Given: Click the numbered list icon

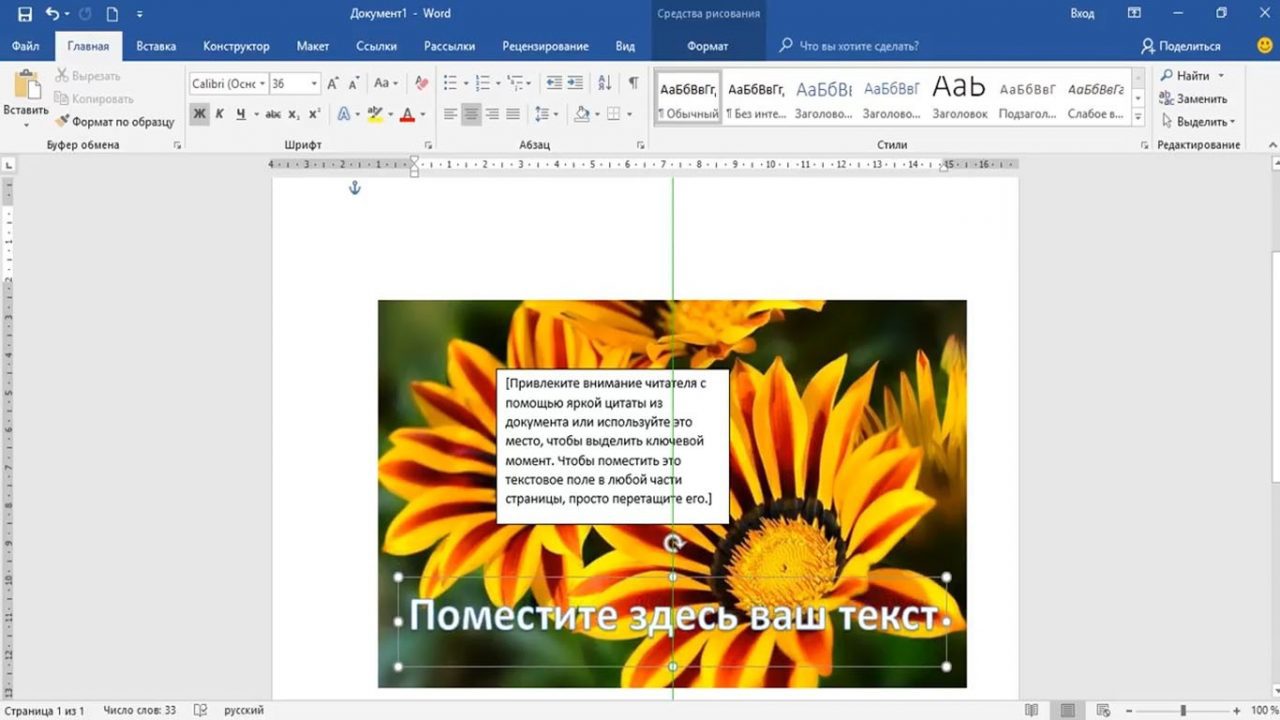Looking at the screenshot, I should click(x=484, y=84).
